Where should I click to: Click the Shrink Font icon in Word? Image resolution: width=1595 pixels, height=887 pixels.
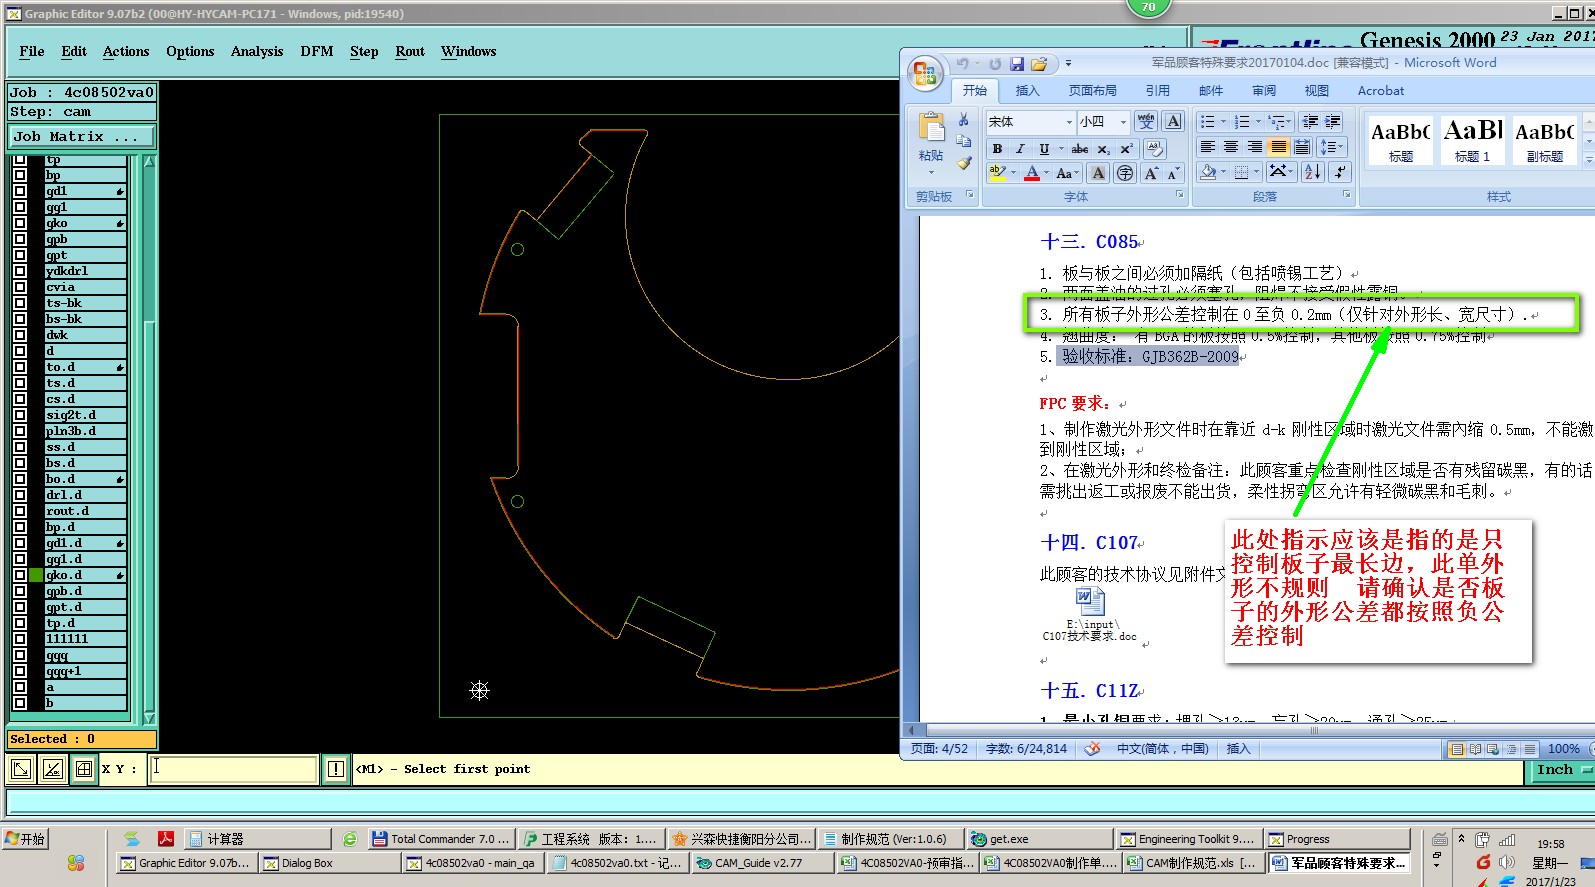(x=1173, y=173)
